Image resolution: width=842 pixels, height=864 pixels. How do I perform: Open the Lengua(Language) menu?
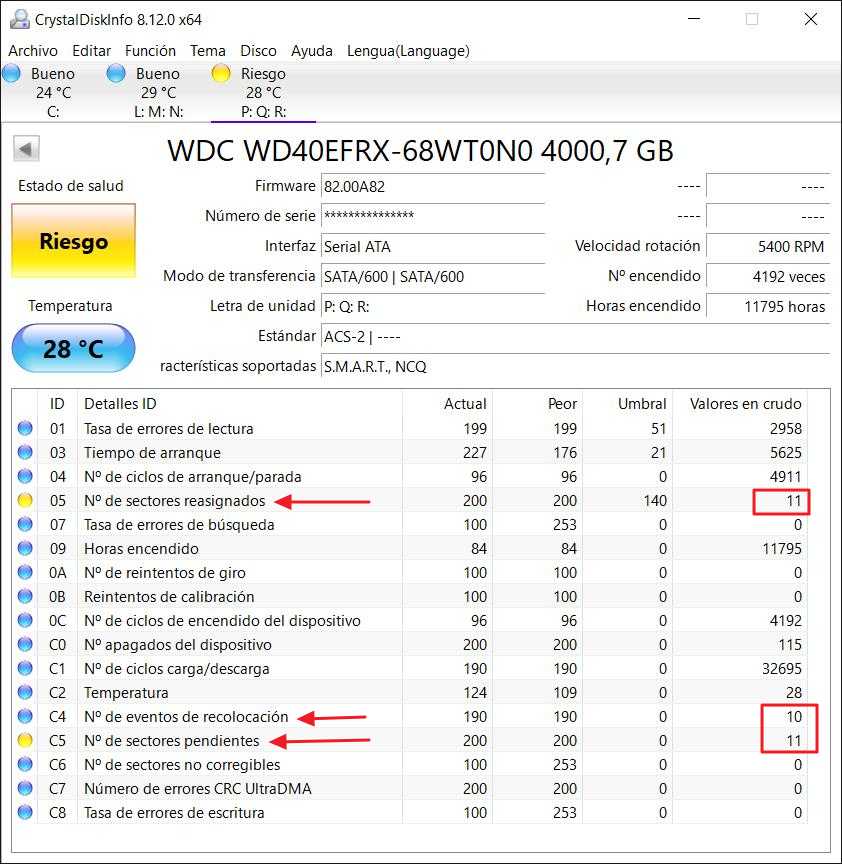click(408, 51)
